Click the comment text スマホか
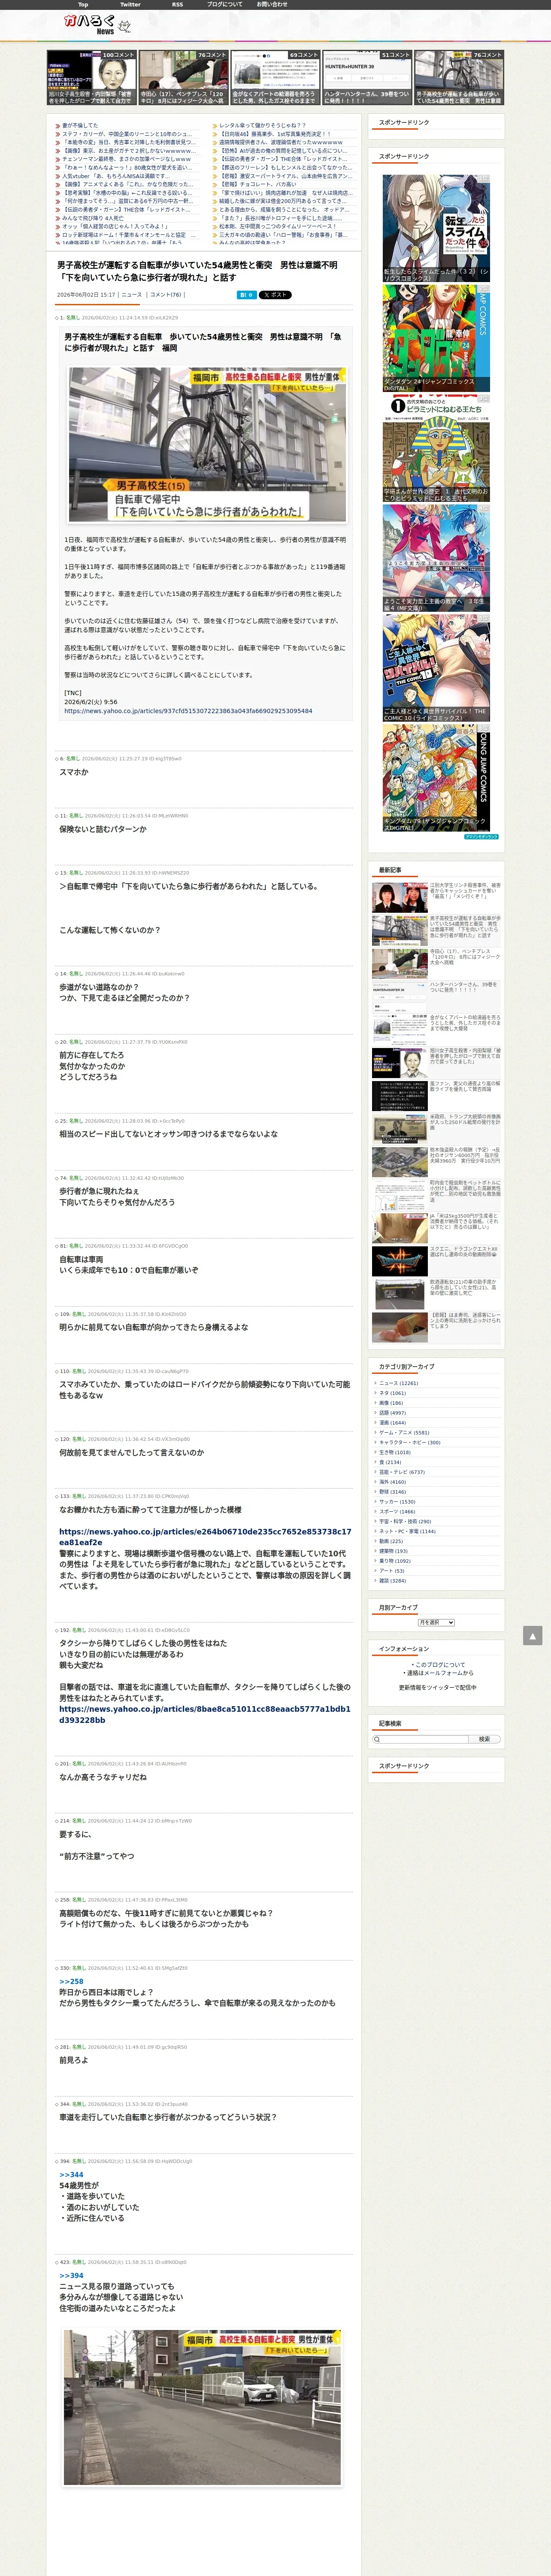This screenshot has width=551, height=2576. 73,772
